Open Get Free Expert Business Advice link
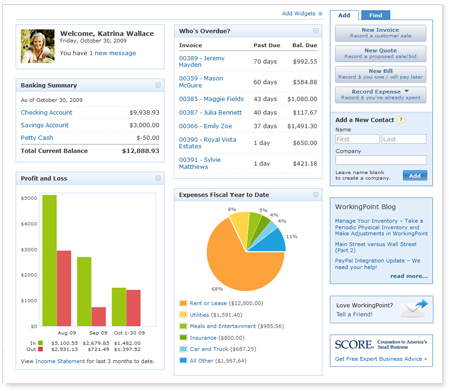 (x=381, y=359)
